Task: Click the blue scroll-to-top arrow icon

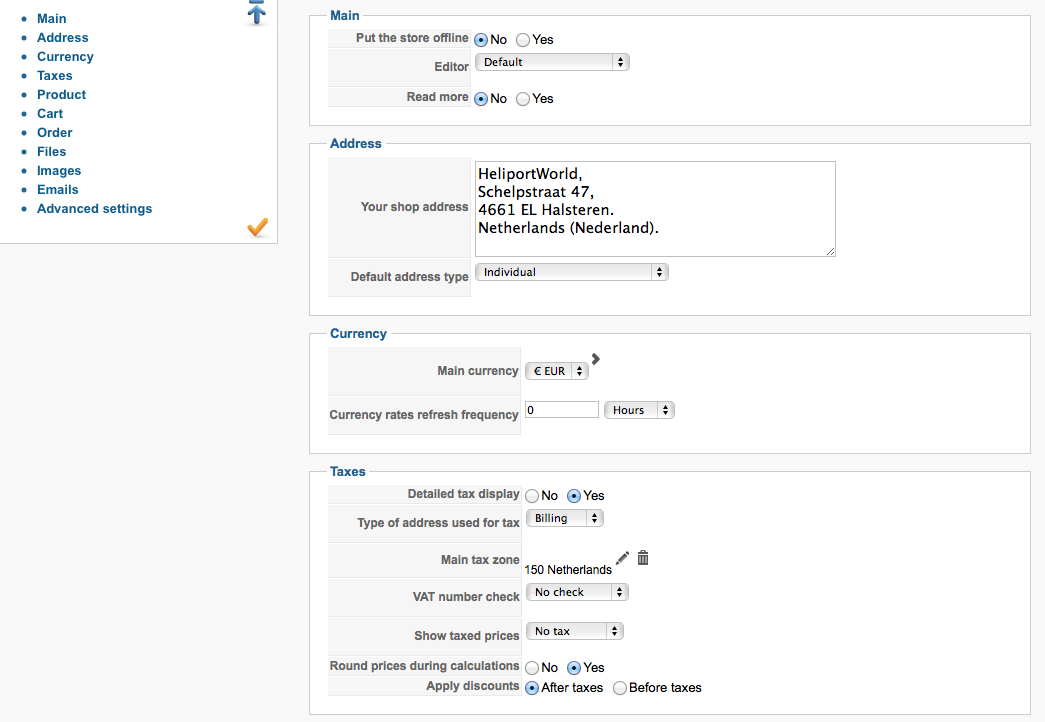Action: coord(257,13)
